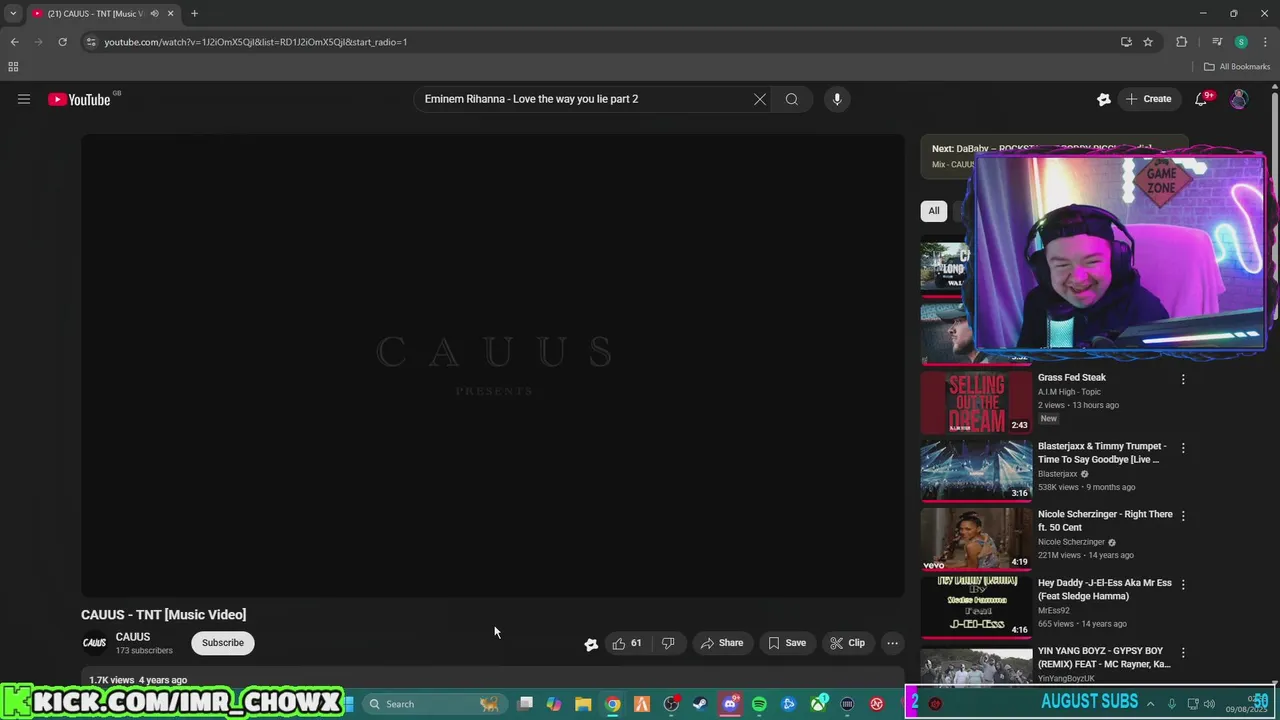Bookmark this page with star icon
1280x720 pixels.
tap(1148, 42)
